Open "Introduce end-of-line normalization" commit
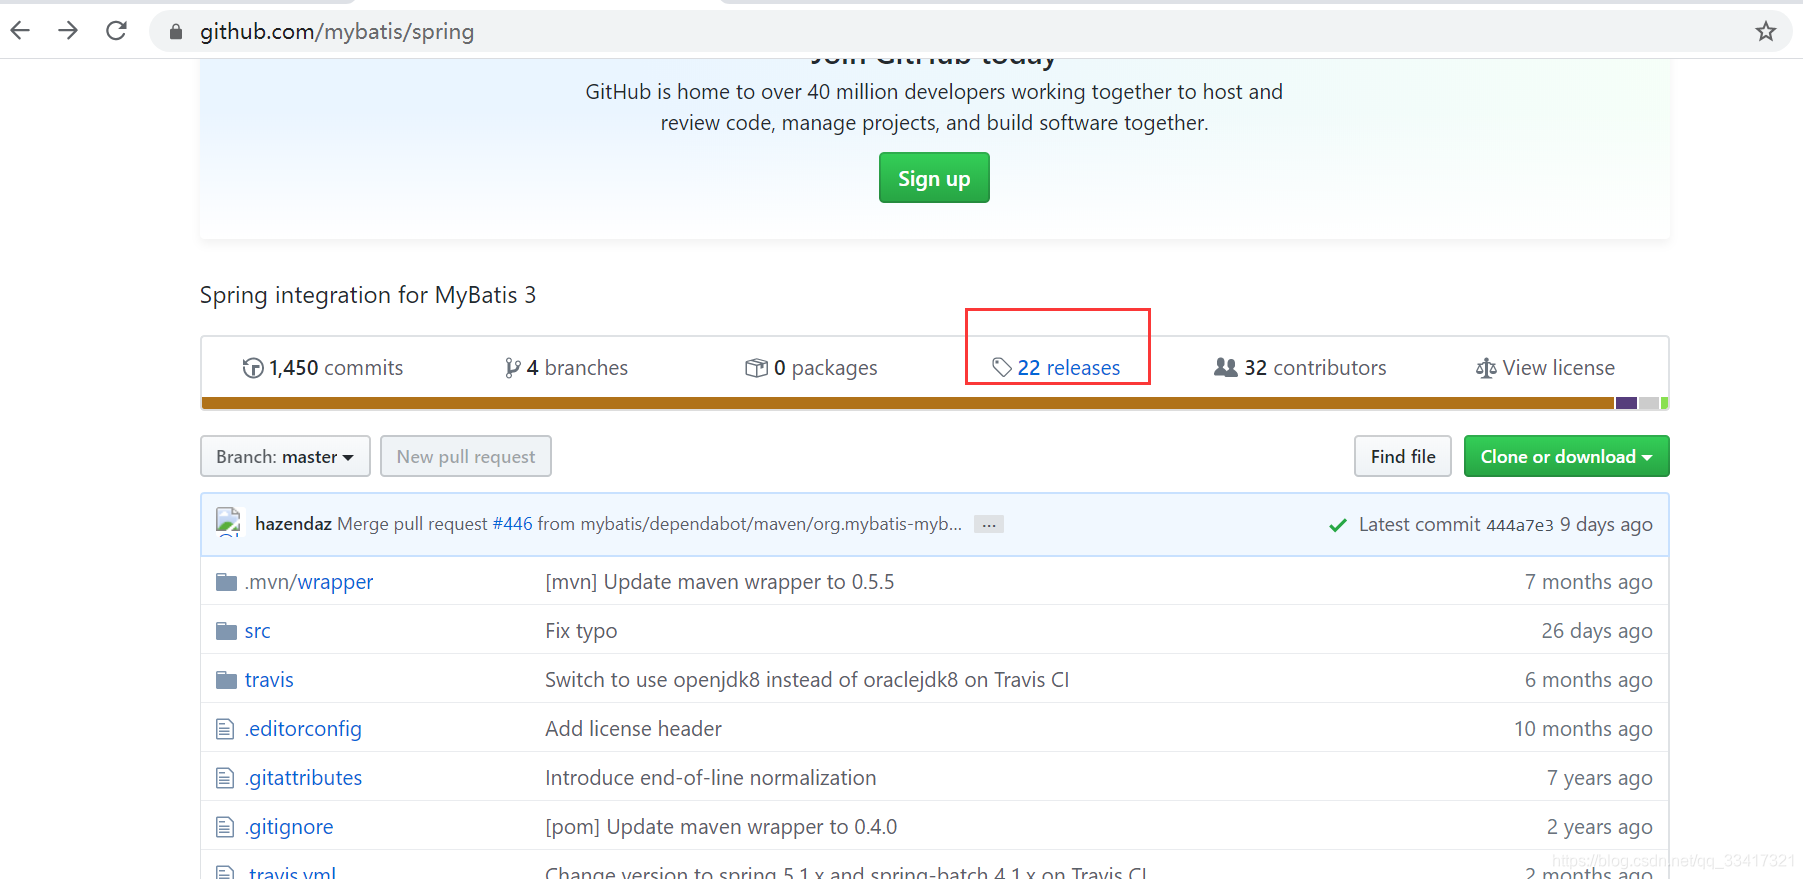The height and width of the screenshot is (879, 1803). coord(710,778)
